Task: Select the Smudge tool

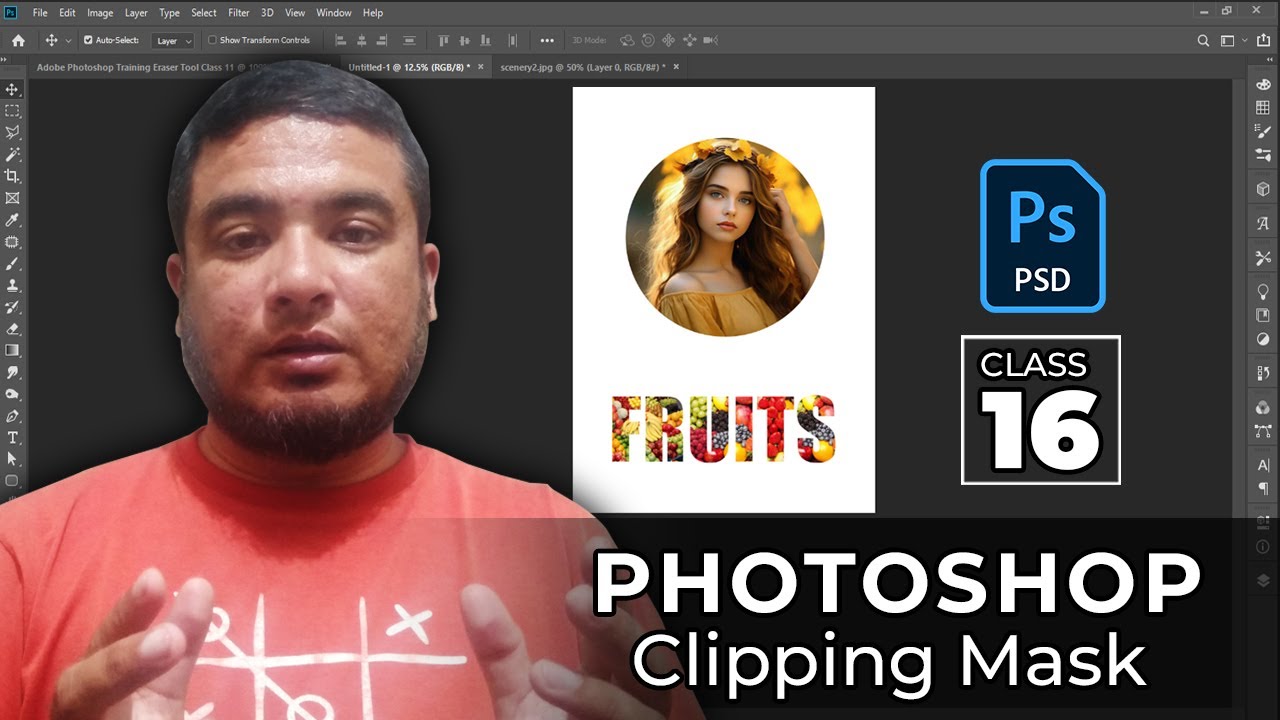Action: [x=13, y=372]
